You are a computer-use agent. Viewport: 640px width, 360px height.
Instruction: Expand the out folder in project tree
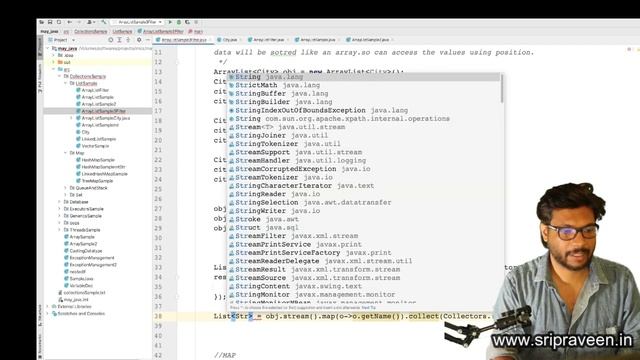click(54, 62)
